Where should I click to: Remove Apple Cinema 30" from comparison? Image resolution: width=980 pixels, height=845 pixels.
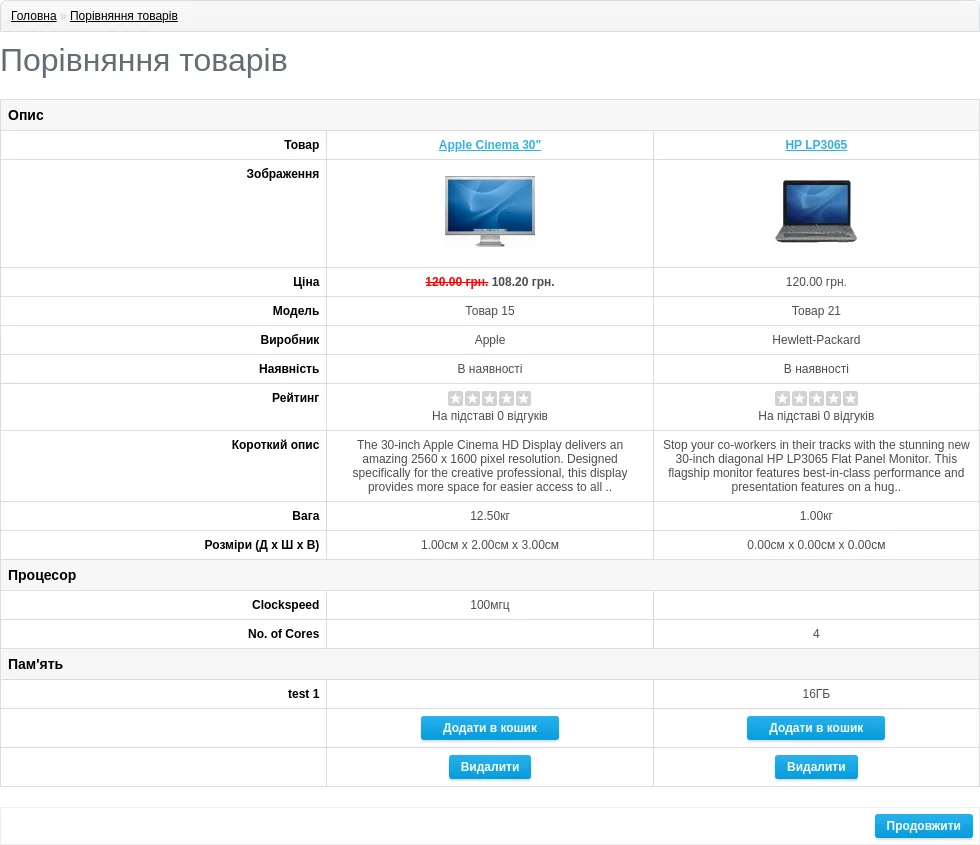click(489, 767)
